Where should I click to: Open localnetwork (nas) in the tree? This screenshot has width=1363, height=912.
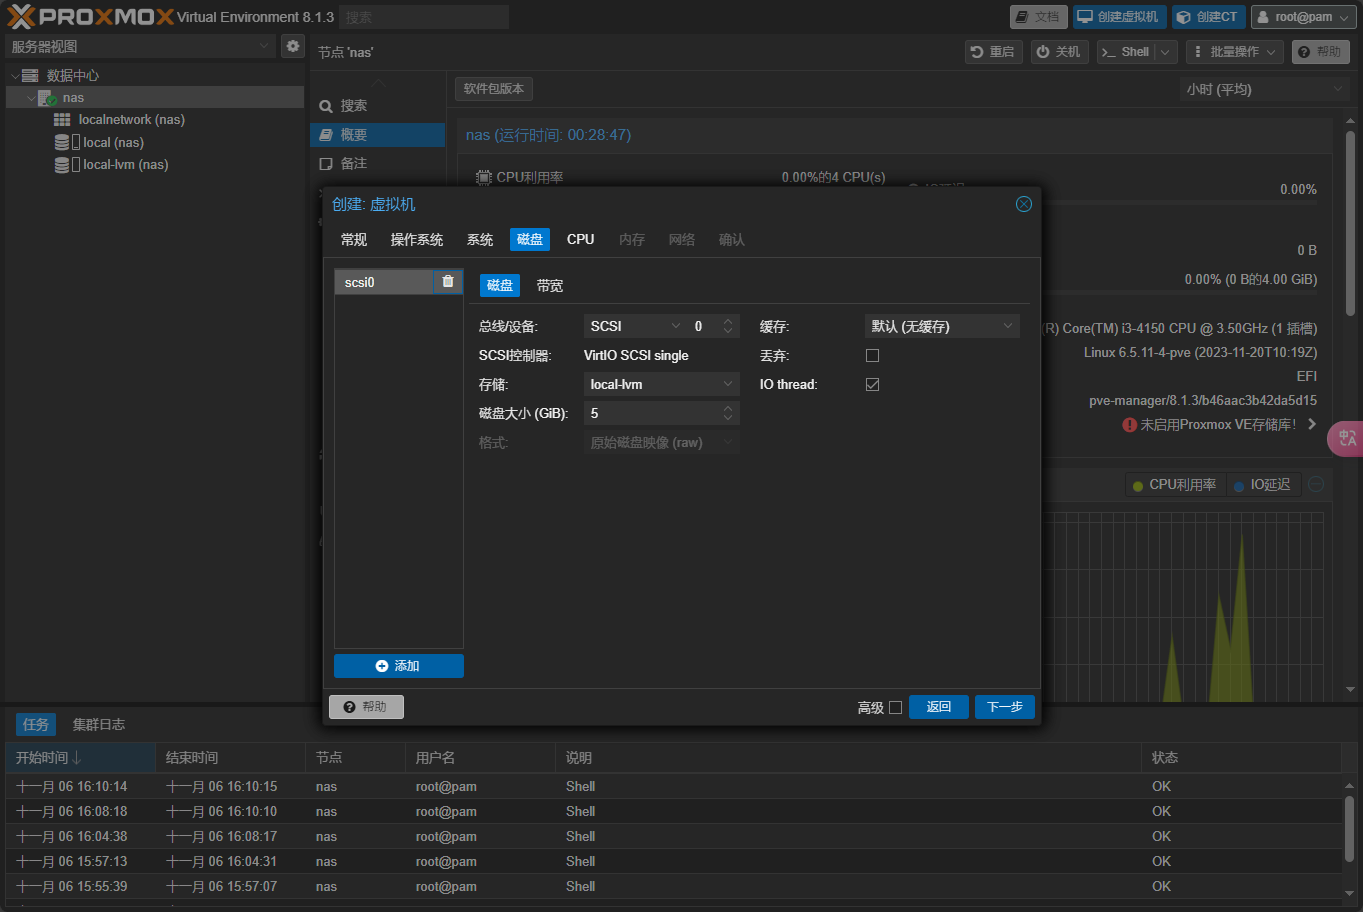(131, 120)
